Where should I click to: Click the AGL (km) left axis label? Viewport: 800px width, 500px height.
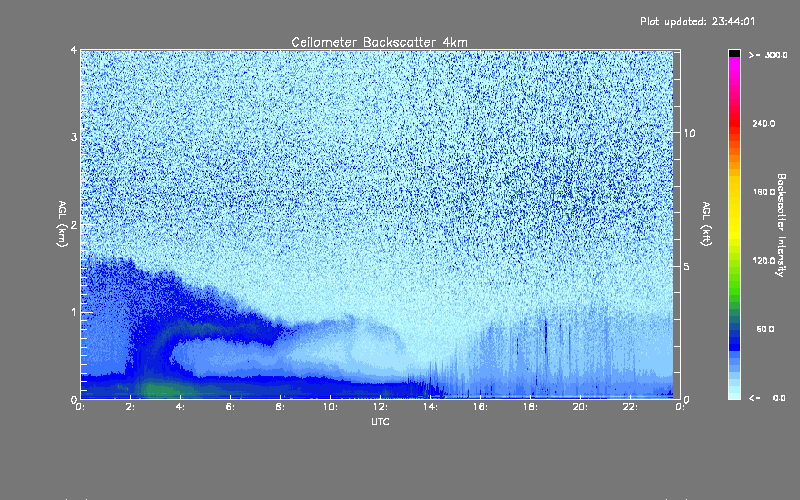tap(62, 224)
